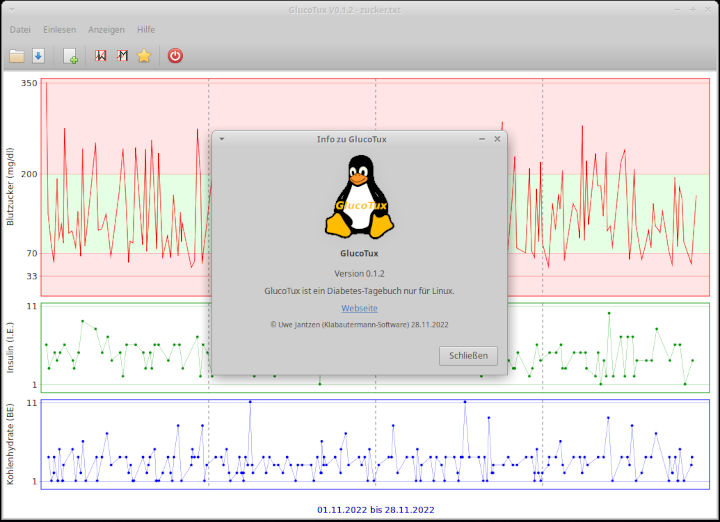The width and height of the screenshot is (720, 522).
Task: Open file with the folder toolbar icon
Action: pyautogui.click(x=17, y=56)
